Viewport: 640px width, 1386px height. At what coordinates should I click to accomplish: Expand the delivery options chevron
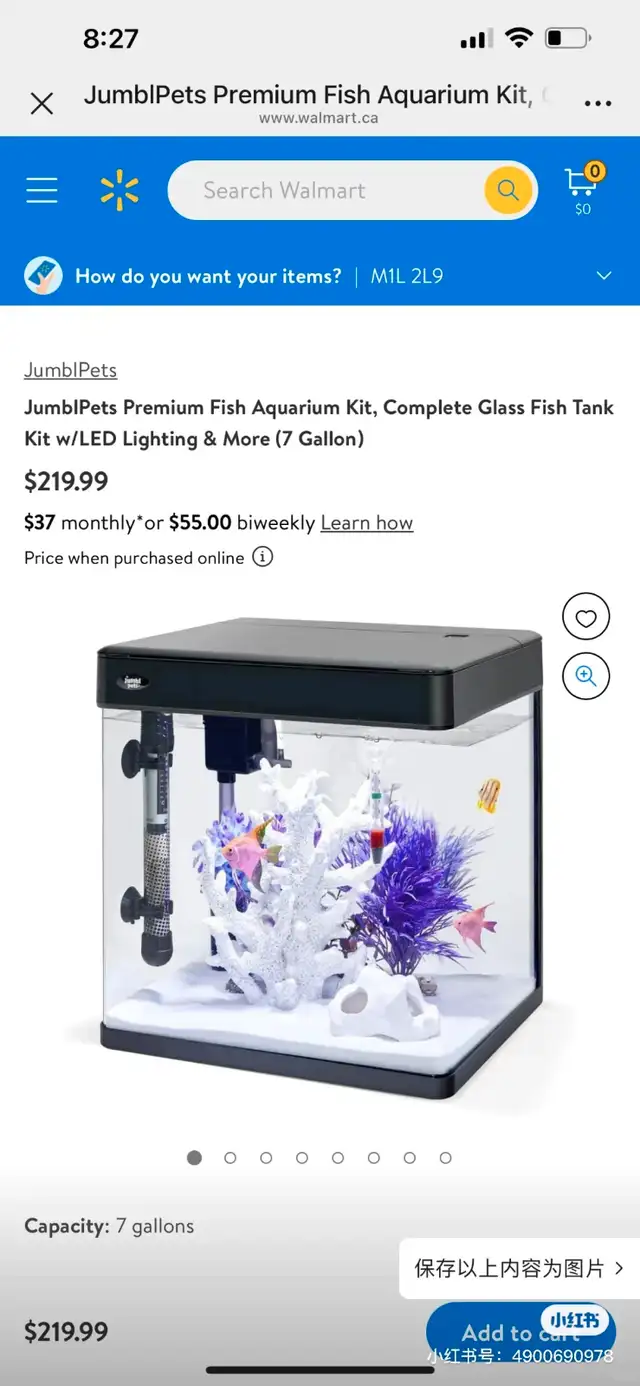(604, 276)
